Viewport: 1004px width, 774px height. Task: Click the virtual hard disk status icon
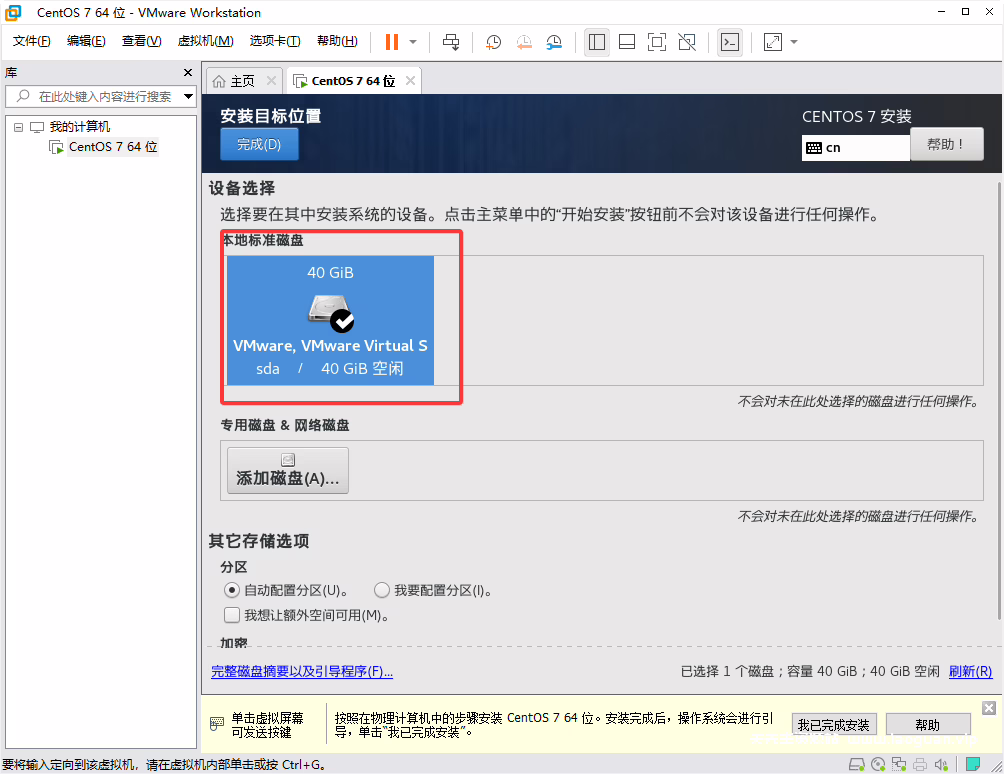[x=857, y=763]
